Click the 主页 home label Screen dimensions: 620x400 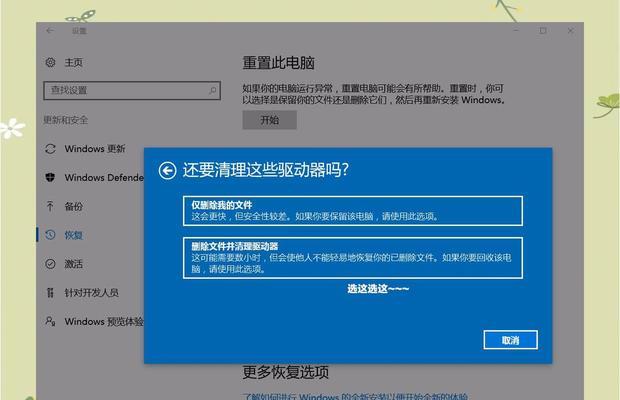pyautogui.click(x=74, y=62)
